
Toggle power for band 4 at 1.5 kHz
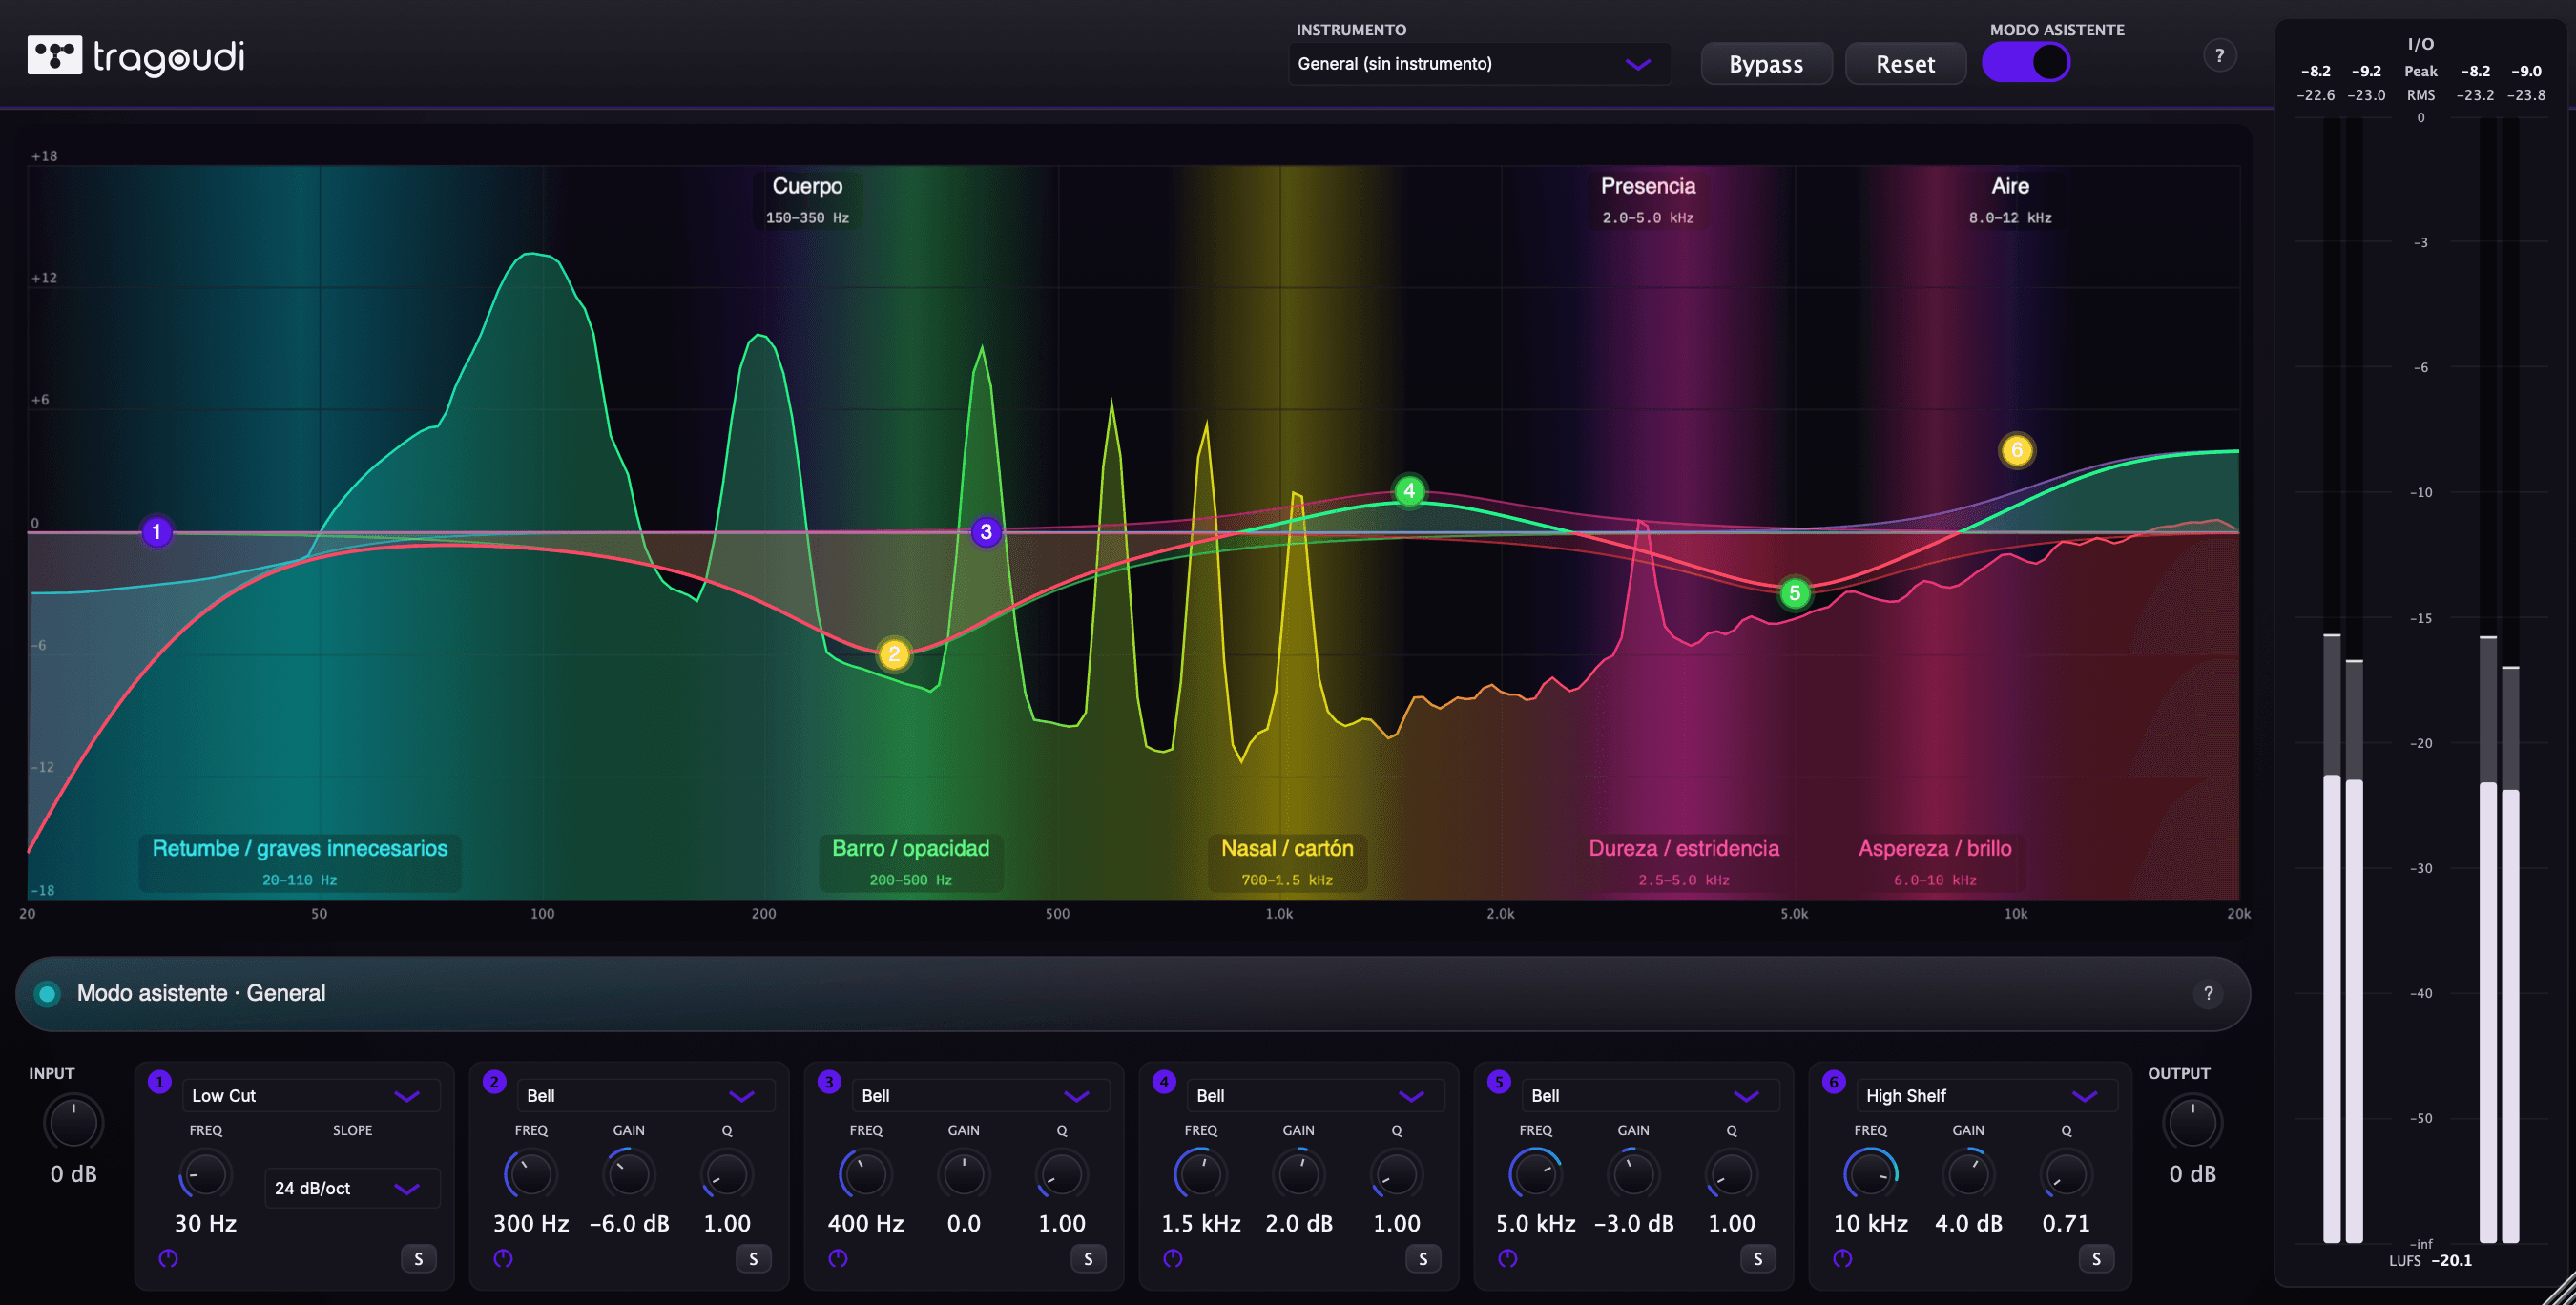tap(1173, 1258)
